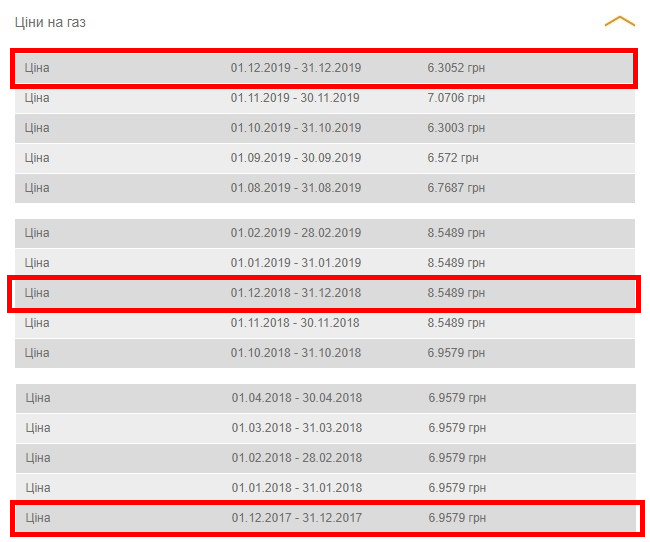Click the 01.09.2019 - 30.09.2019 date range
The width and height of the screenshot is (650, 542).
click(x=295, y=158)
